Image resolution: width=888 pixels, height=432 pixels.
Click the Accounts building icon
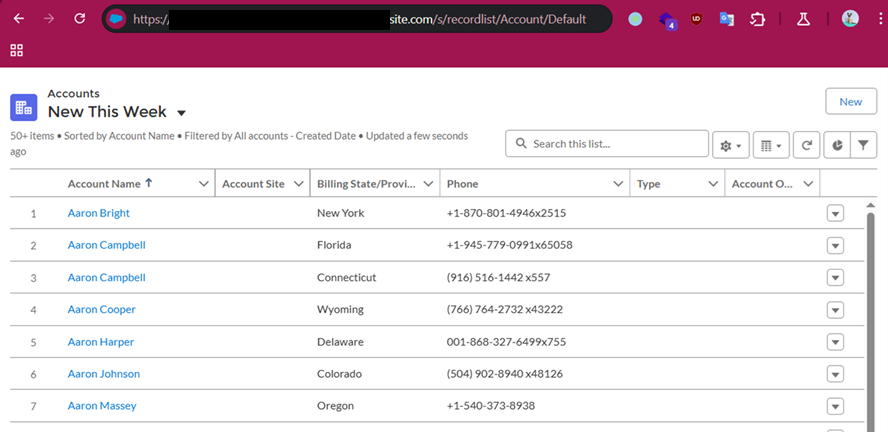(24, 108)
